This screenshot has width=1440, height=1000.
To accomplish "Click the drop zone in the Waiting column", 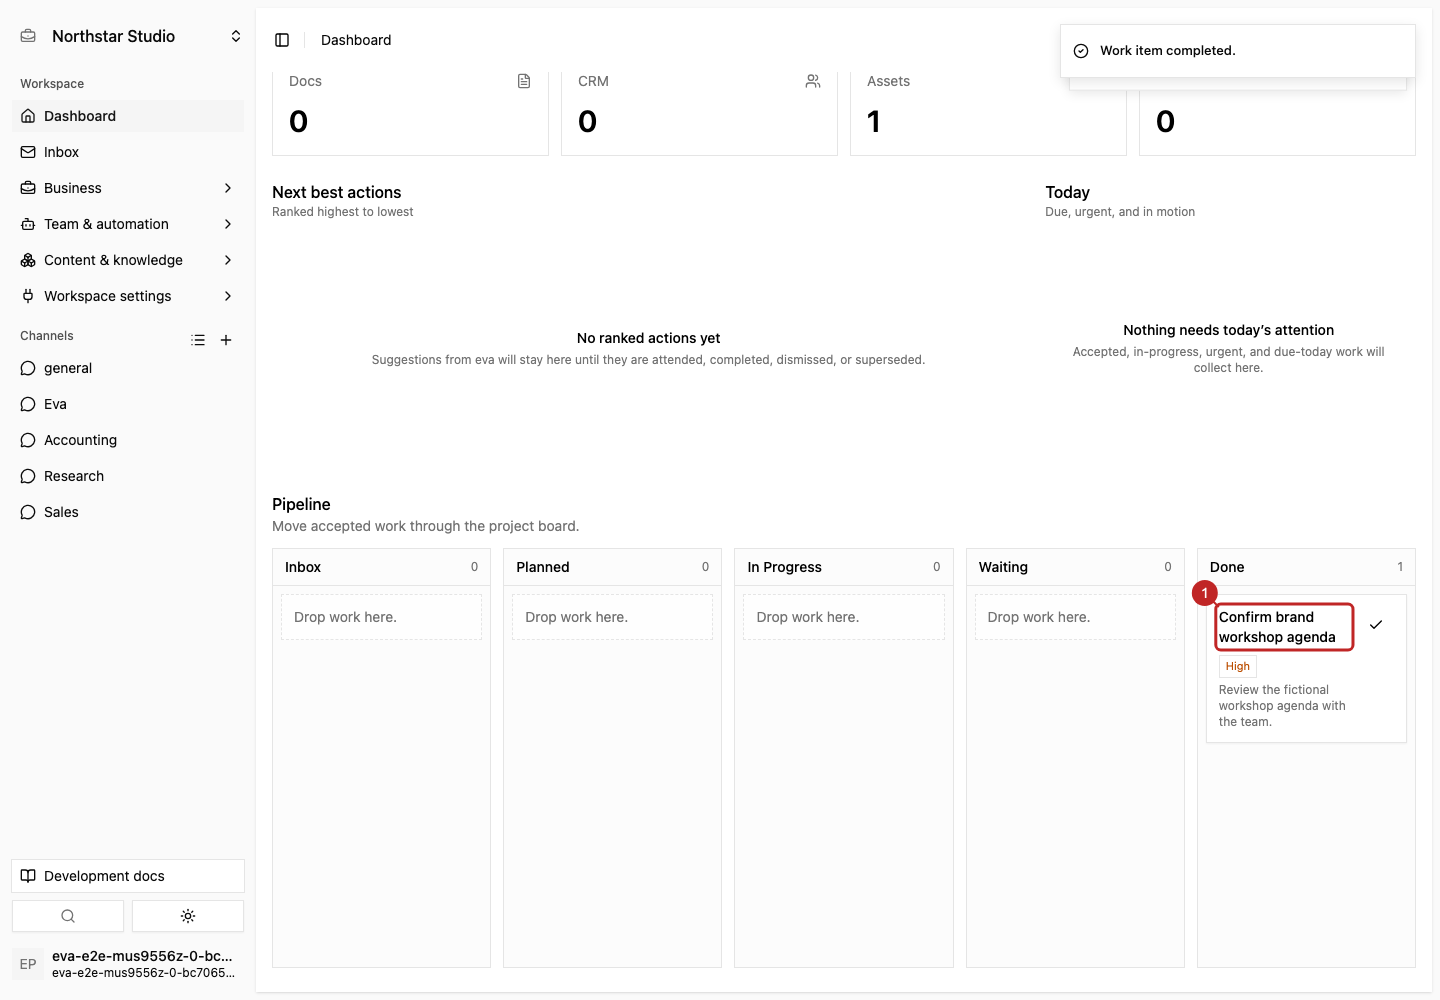I will (x=1075, y=617).
